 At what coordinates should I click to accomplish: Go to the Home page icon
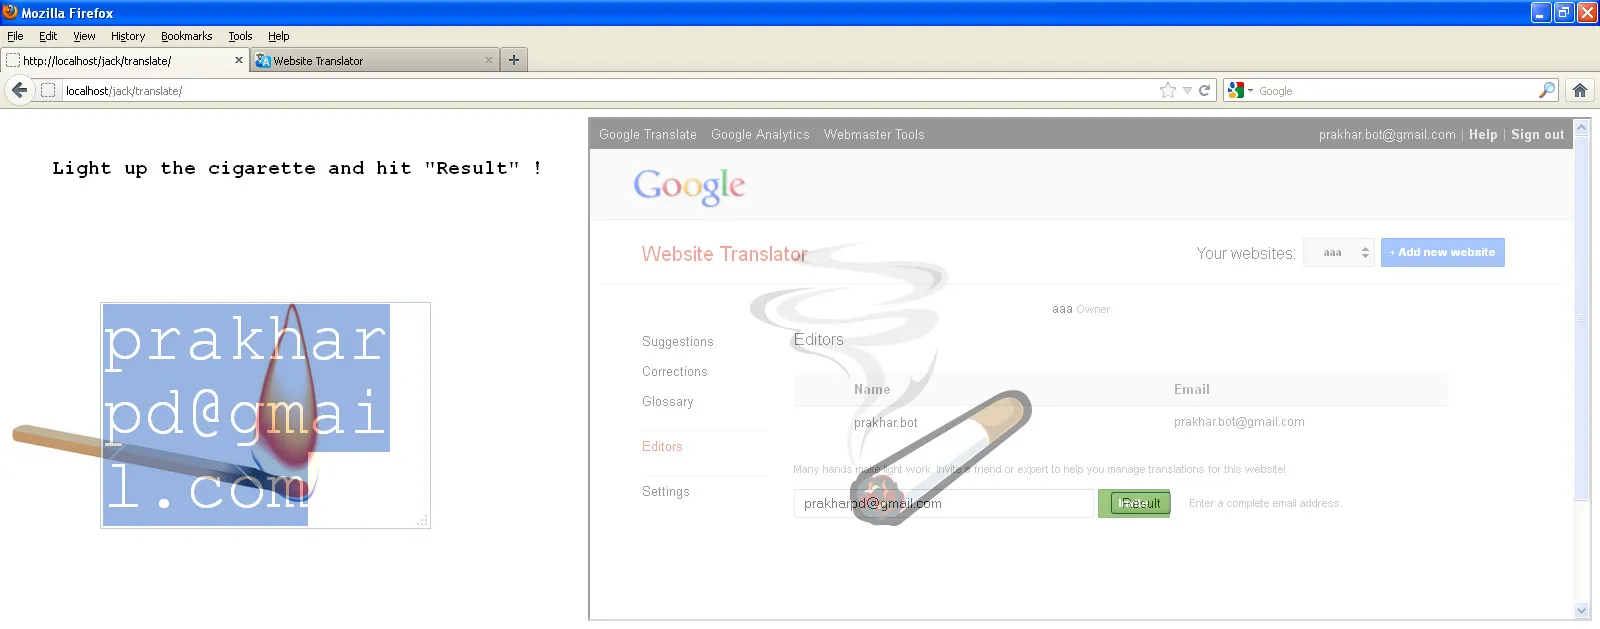pos(1580,90)
